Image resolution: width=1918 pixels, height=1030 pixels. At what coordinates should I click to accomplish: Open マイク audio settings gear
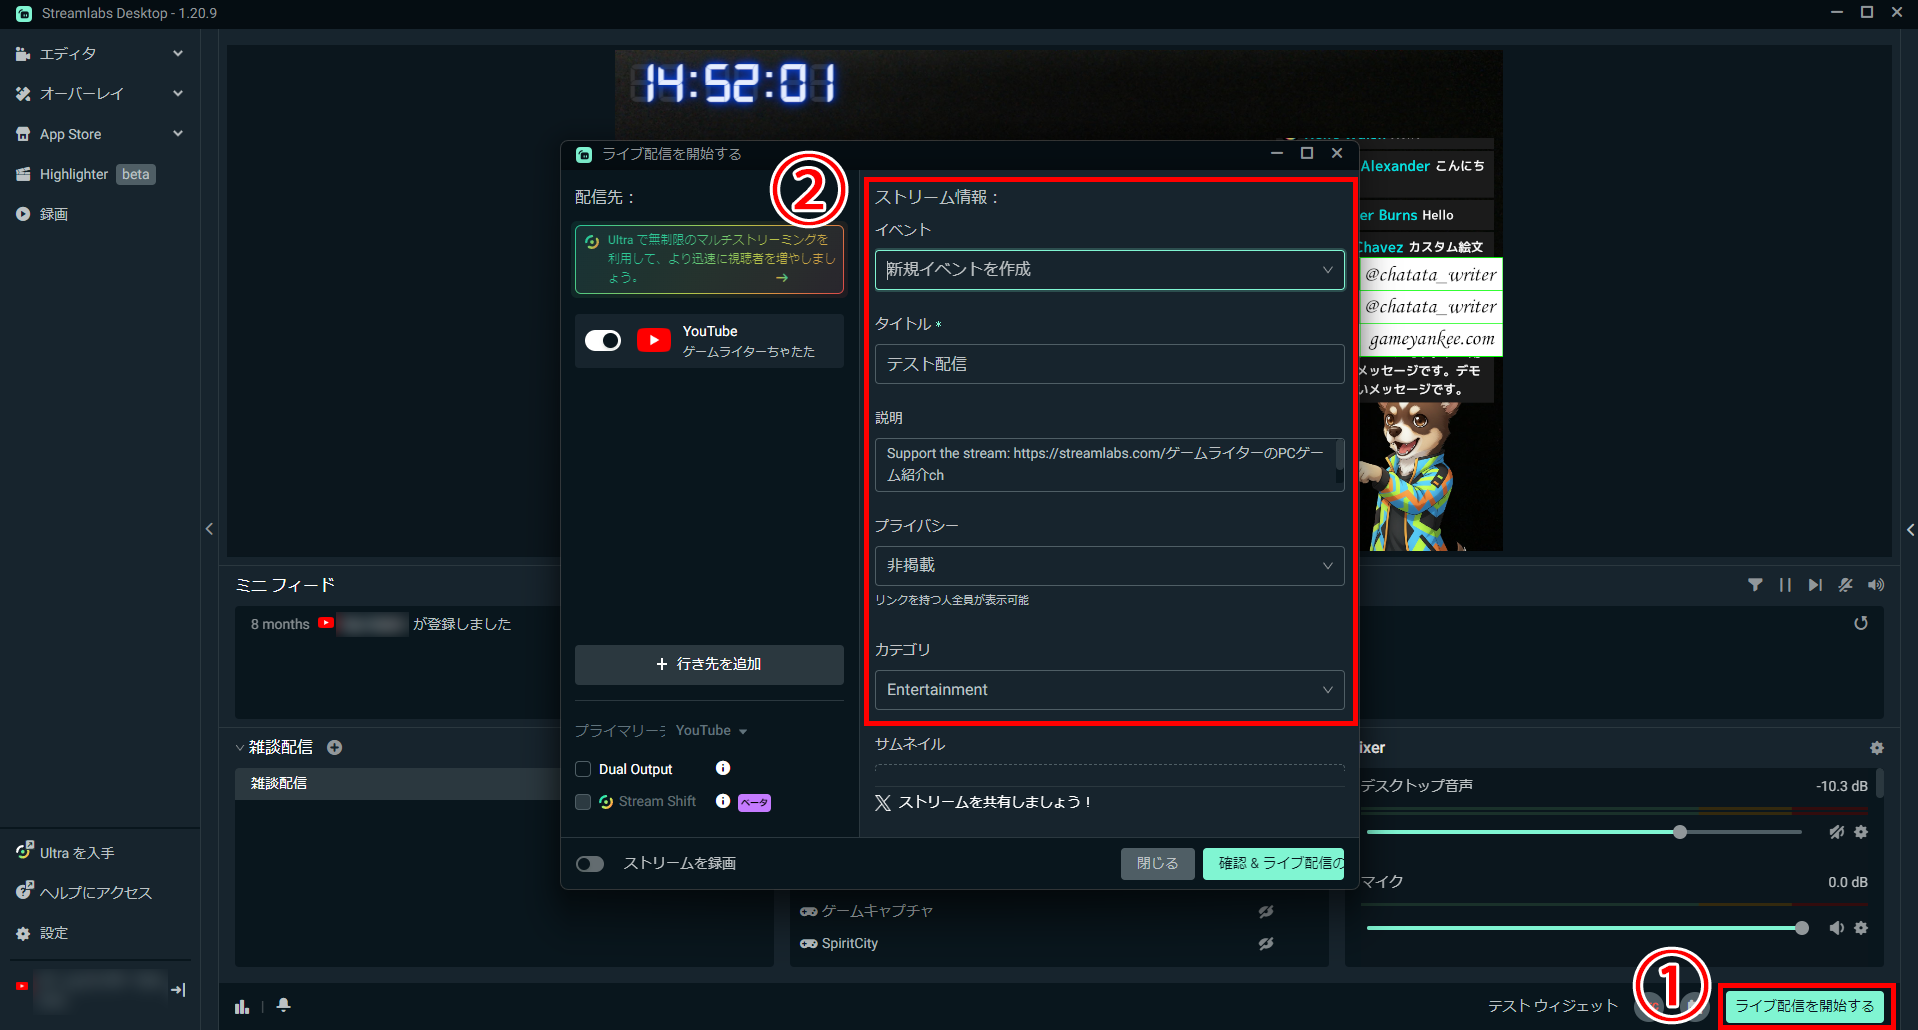[1861, 928]
